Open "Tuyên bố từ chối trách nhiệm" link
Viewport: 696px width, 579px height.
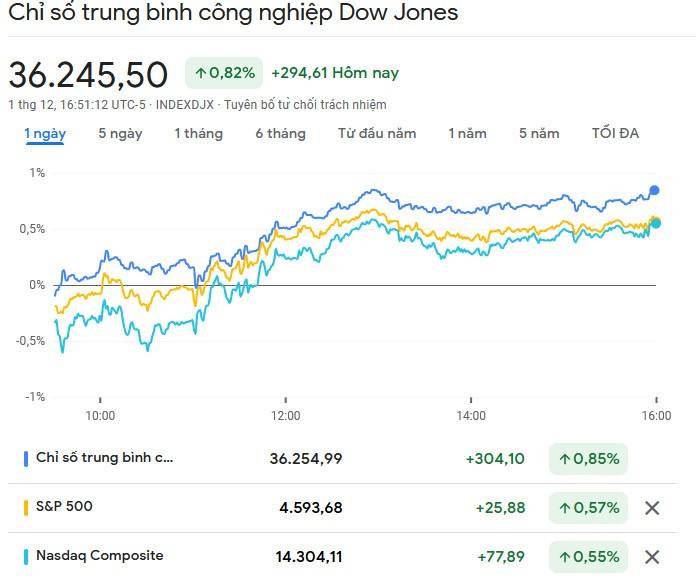(305, 105)
